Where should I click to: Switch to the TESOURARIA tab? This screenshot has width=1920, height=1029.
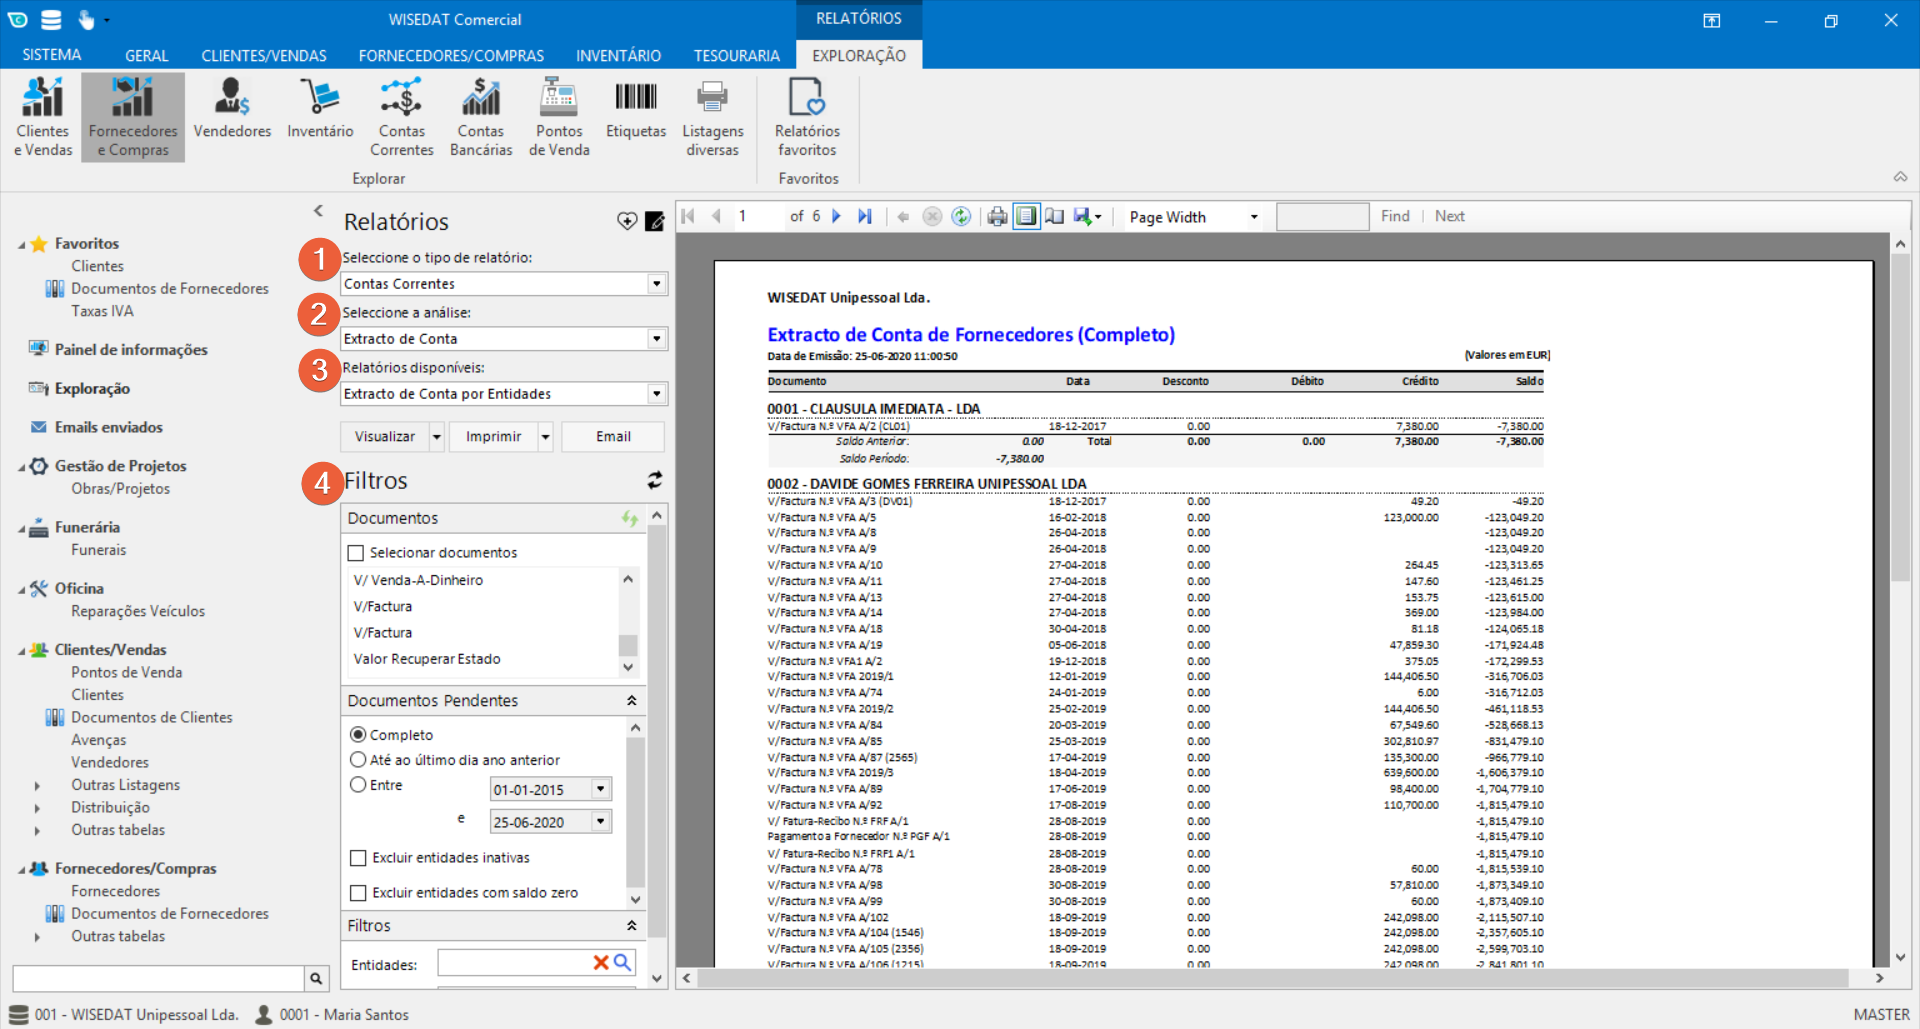[736, 56]
